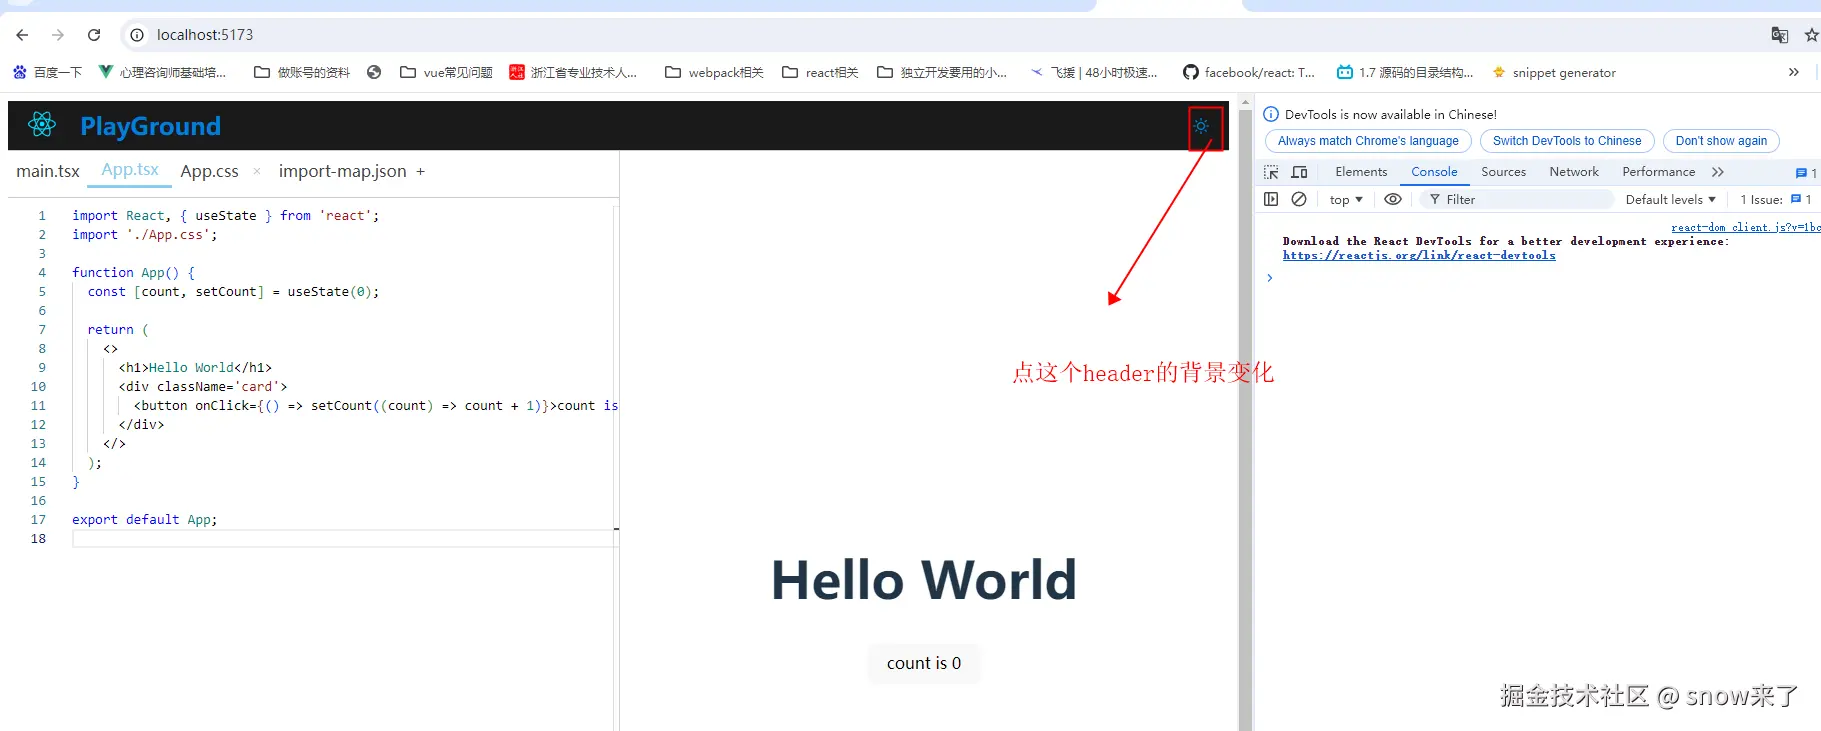Open the App.css file tab
The image size is (1821, 731).
point(209,171)
